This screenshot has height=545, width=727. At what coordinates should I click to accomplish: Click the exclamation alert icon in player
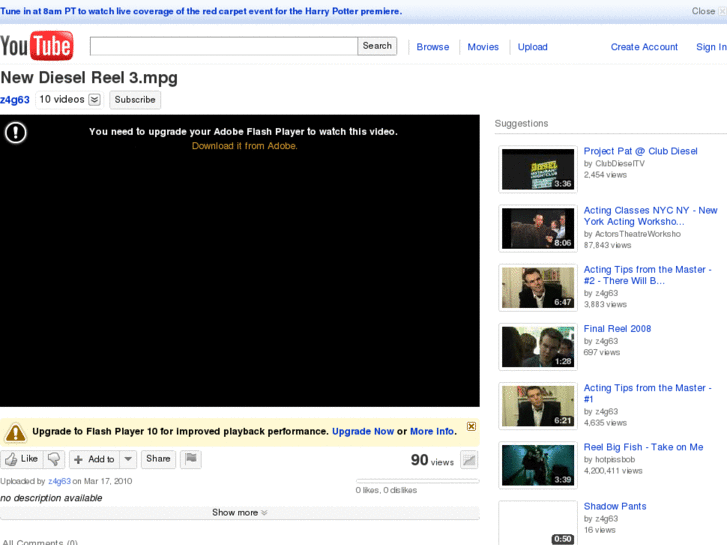point(15,132)
